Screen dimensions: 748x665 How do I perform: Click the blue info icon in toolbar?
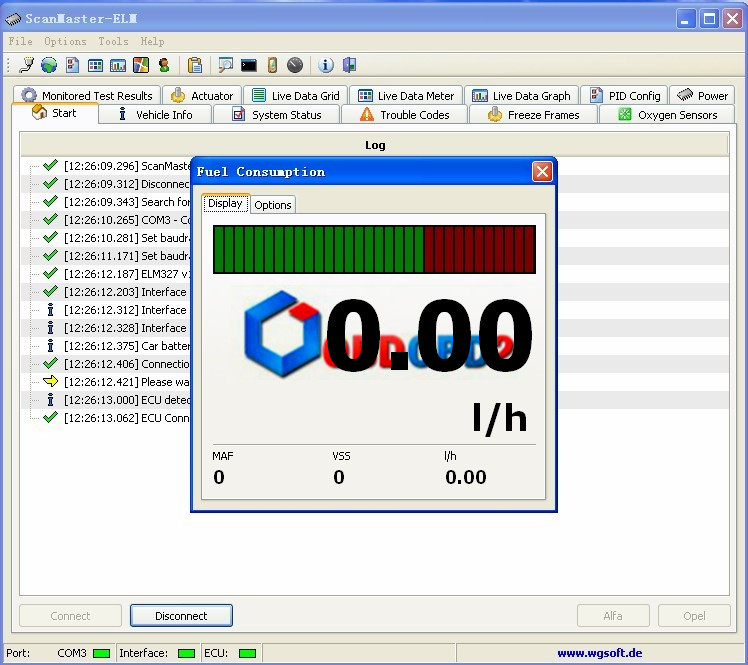pos(326,65)
